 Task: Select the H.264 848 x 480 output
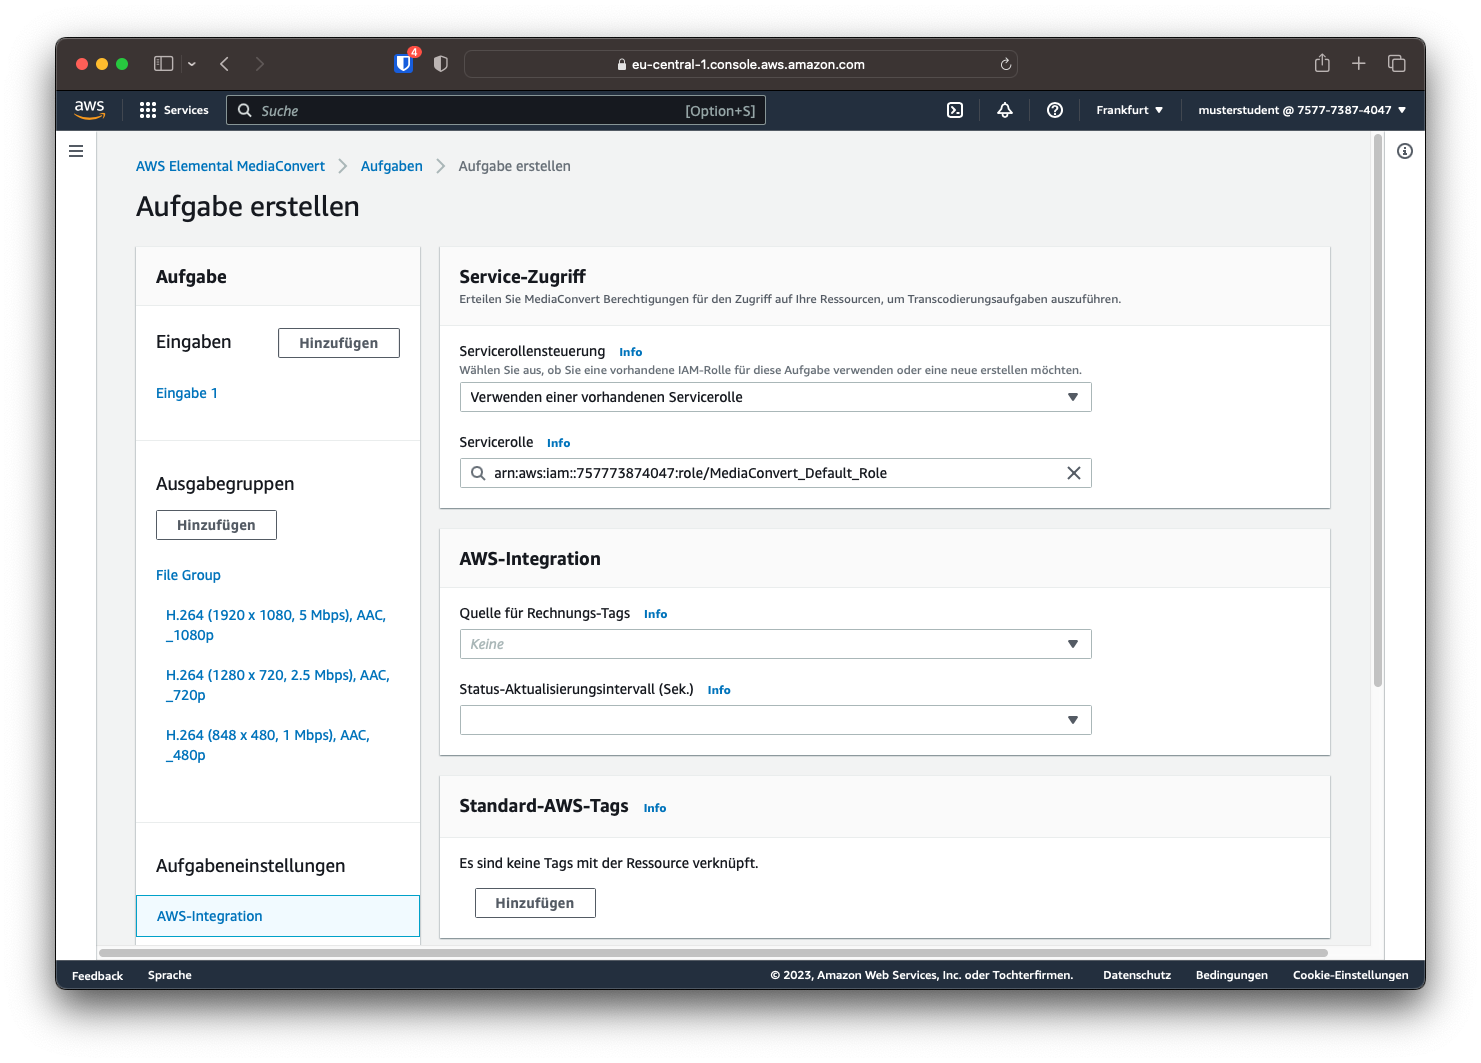click(268, 745)
